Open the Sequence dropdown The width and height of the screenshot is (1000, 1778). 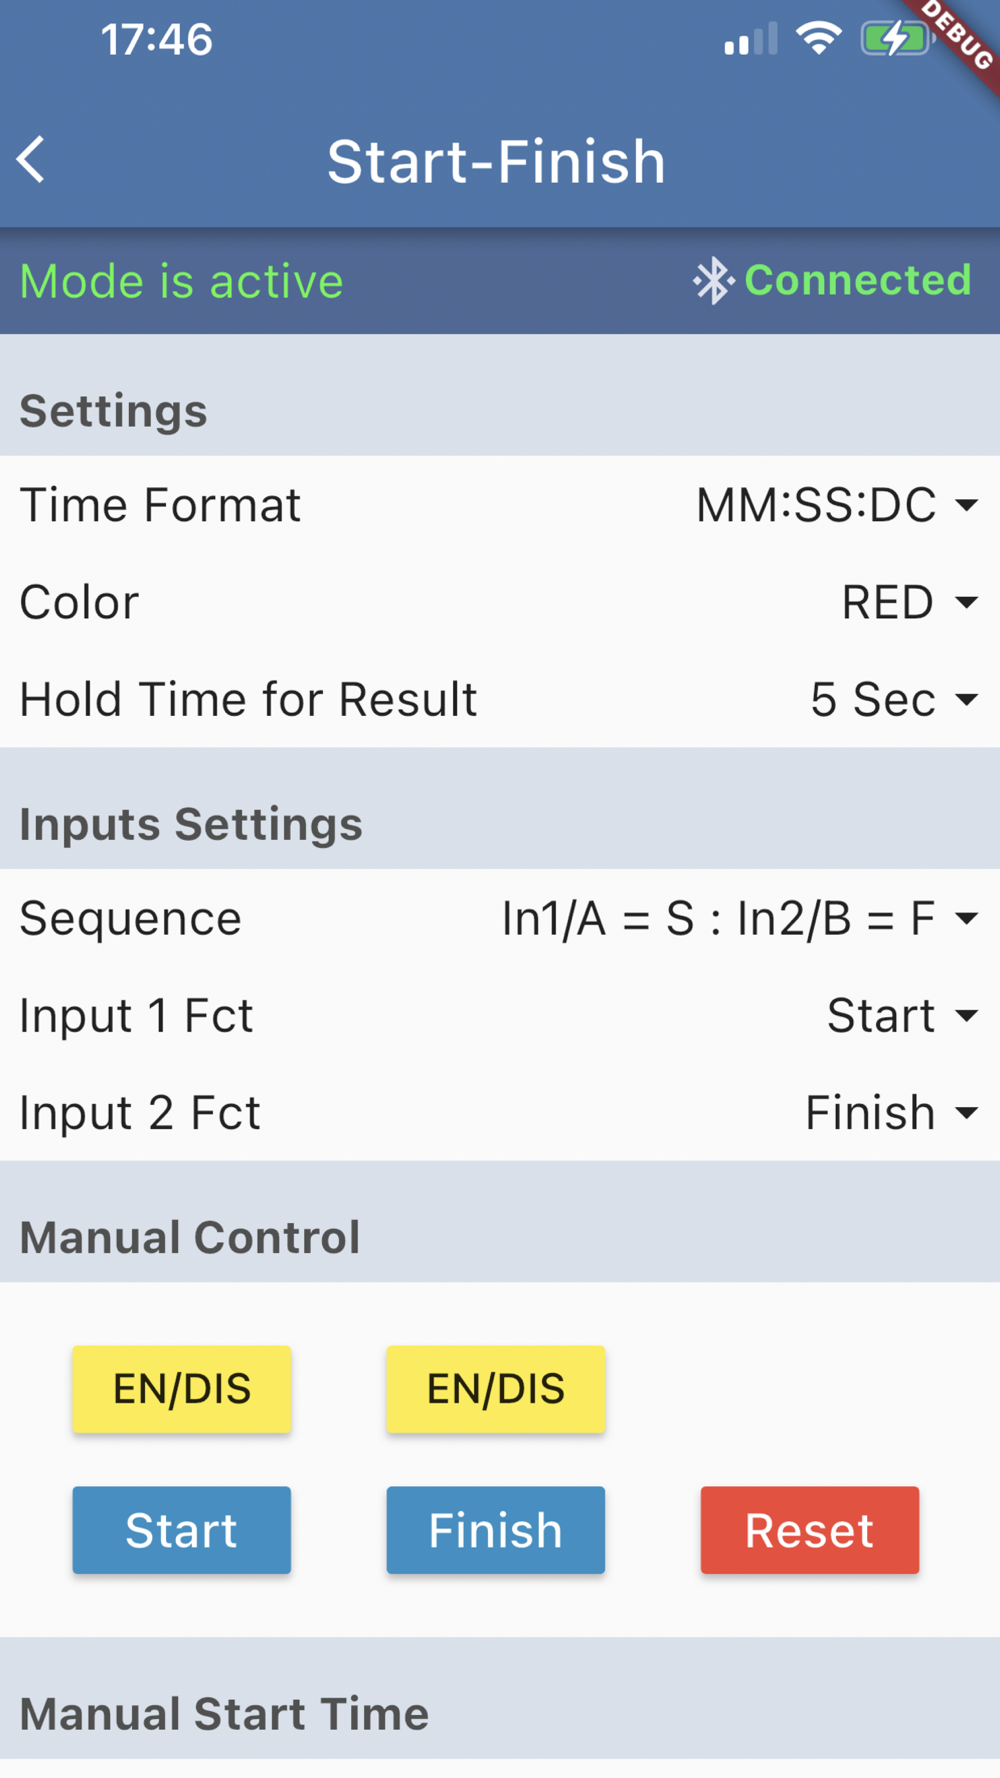[739, 918]
